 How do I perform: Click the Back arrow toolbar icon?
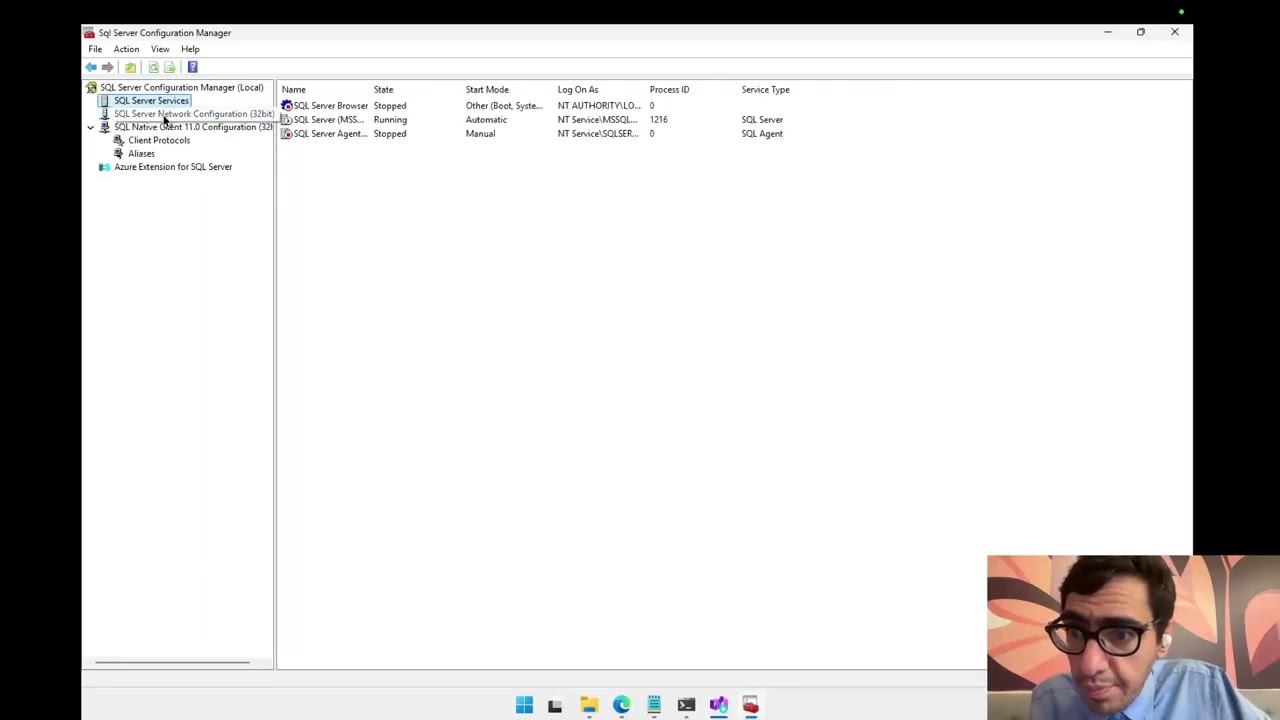pyautogui.click(x=91, y=67)
